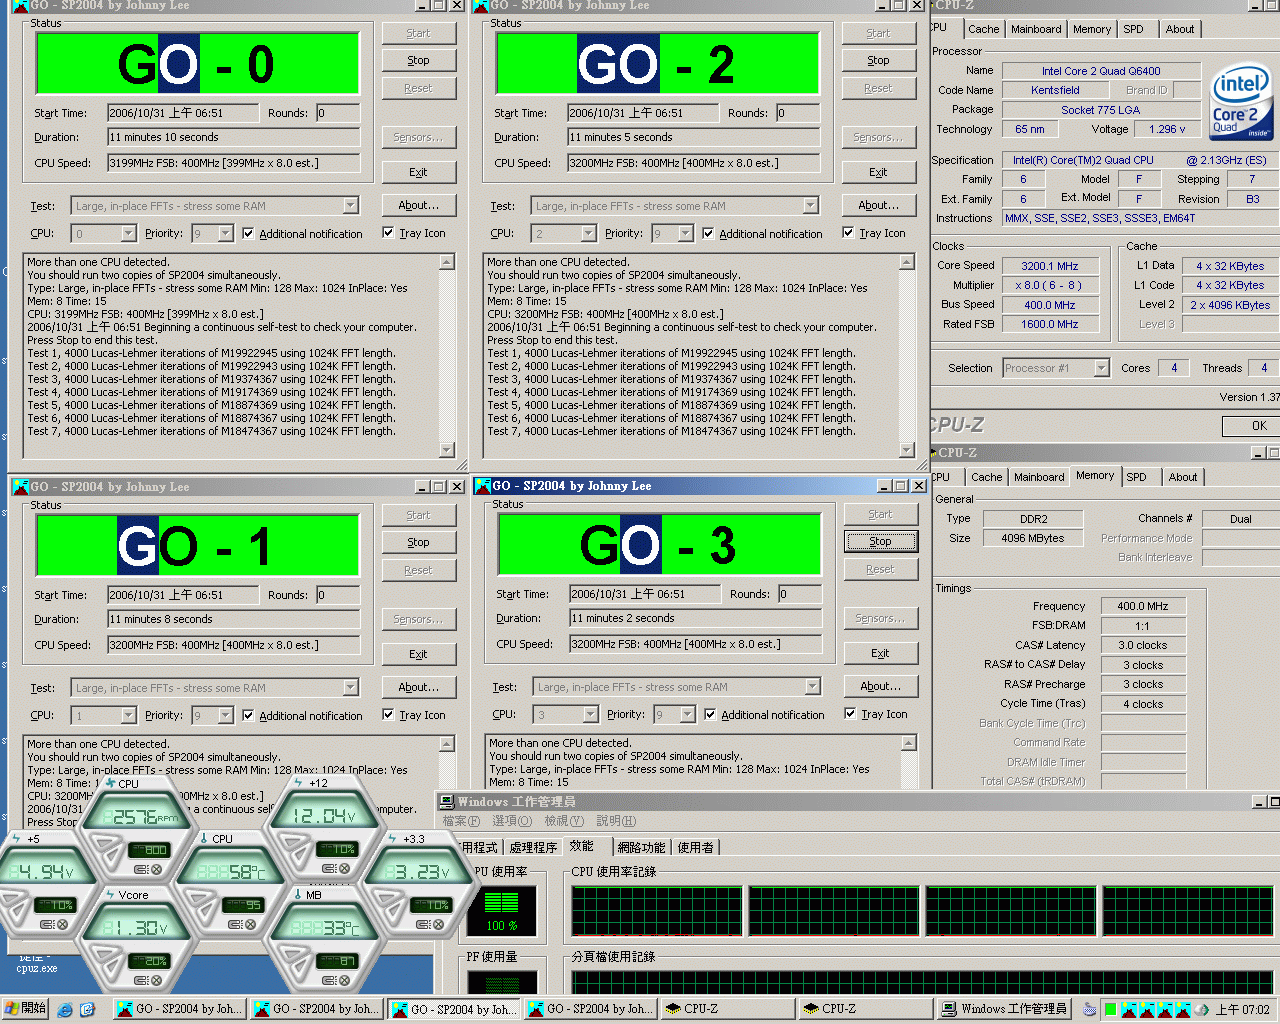Open the CPU dropdown in GO - 2 window
This screenshot has height=1024, width=1280.
point(588,233)
